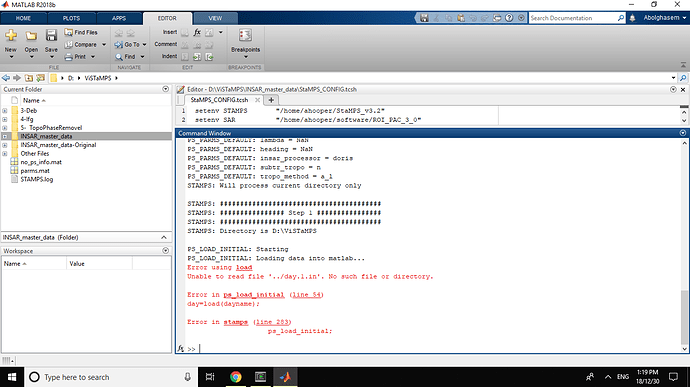Open Find Files tool

click(81, 32)
